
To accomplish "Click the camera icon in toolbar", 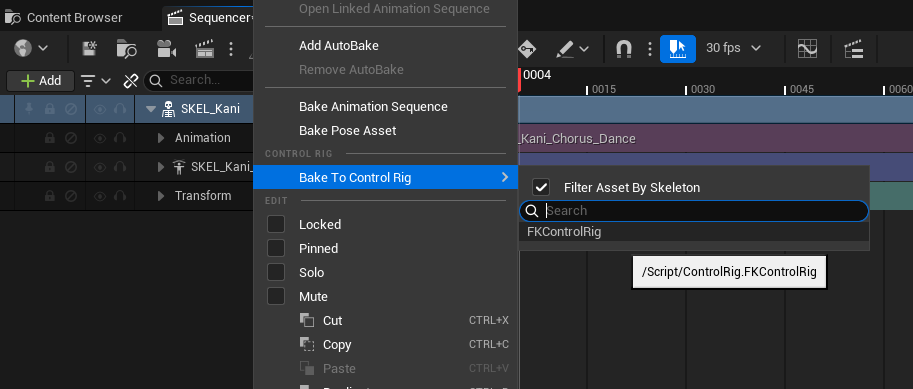I will (x=167, y=48).
